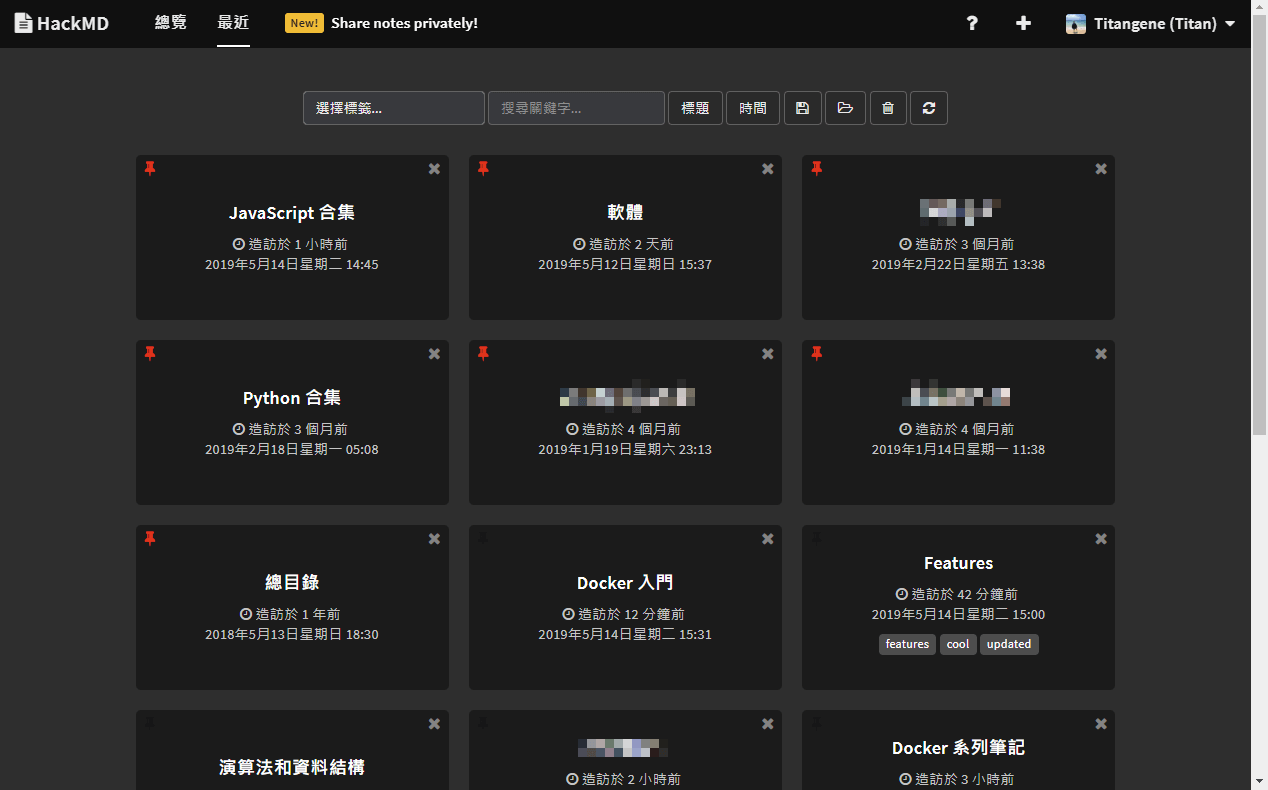
Task: Click the Titangene avatar image
Action: click(x=1076, y=23)
